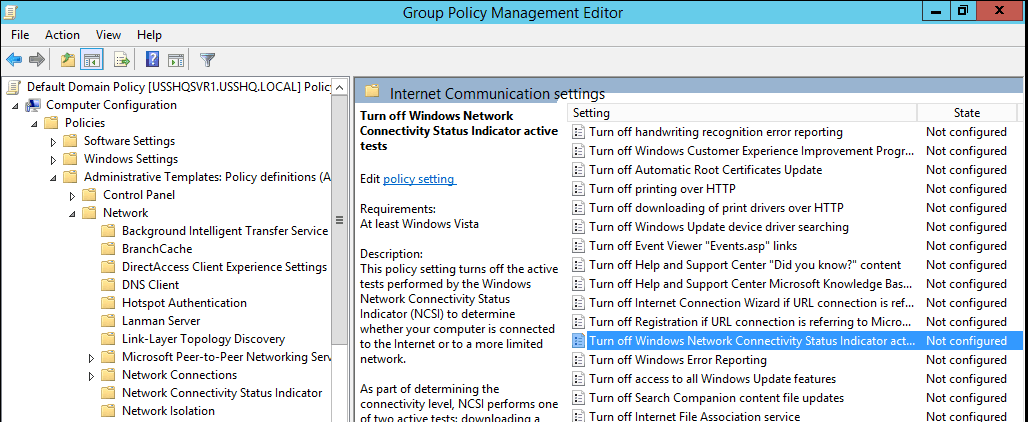
Task: Open the Action menu
Action: point(62,35)
